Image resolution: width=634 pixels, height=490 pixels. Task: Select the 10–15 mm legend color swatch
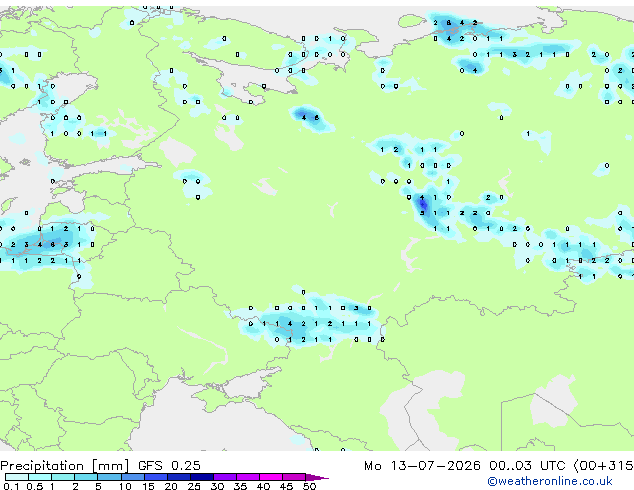pos(133,477)
